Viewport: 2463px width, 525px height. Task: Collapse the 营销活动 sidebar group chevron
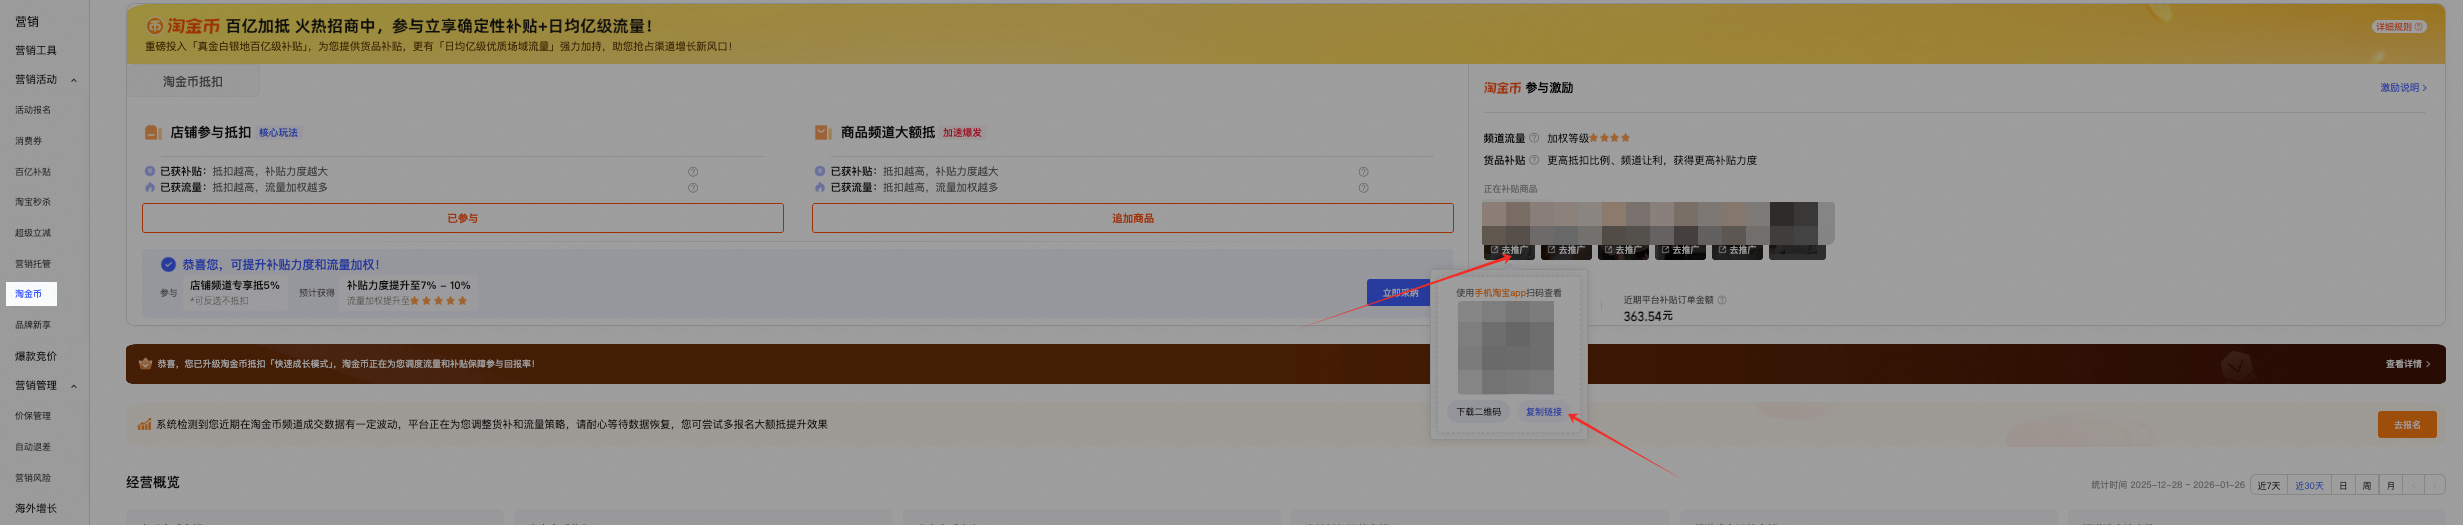[73, 80]
